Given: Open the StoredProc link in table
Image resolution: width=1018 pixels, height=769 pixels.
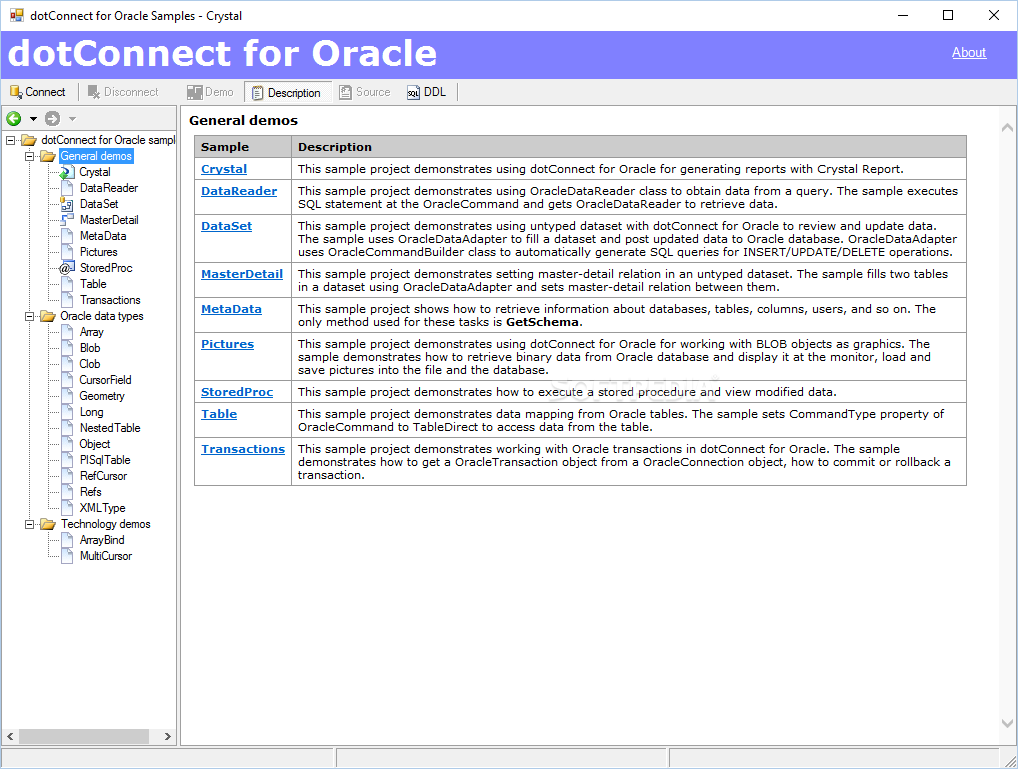Looking at the screenshot, I should [x=237, y=392].
